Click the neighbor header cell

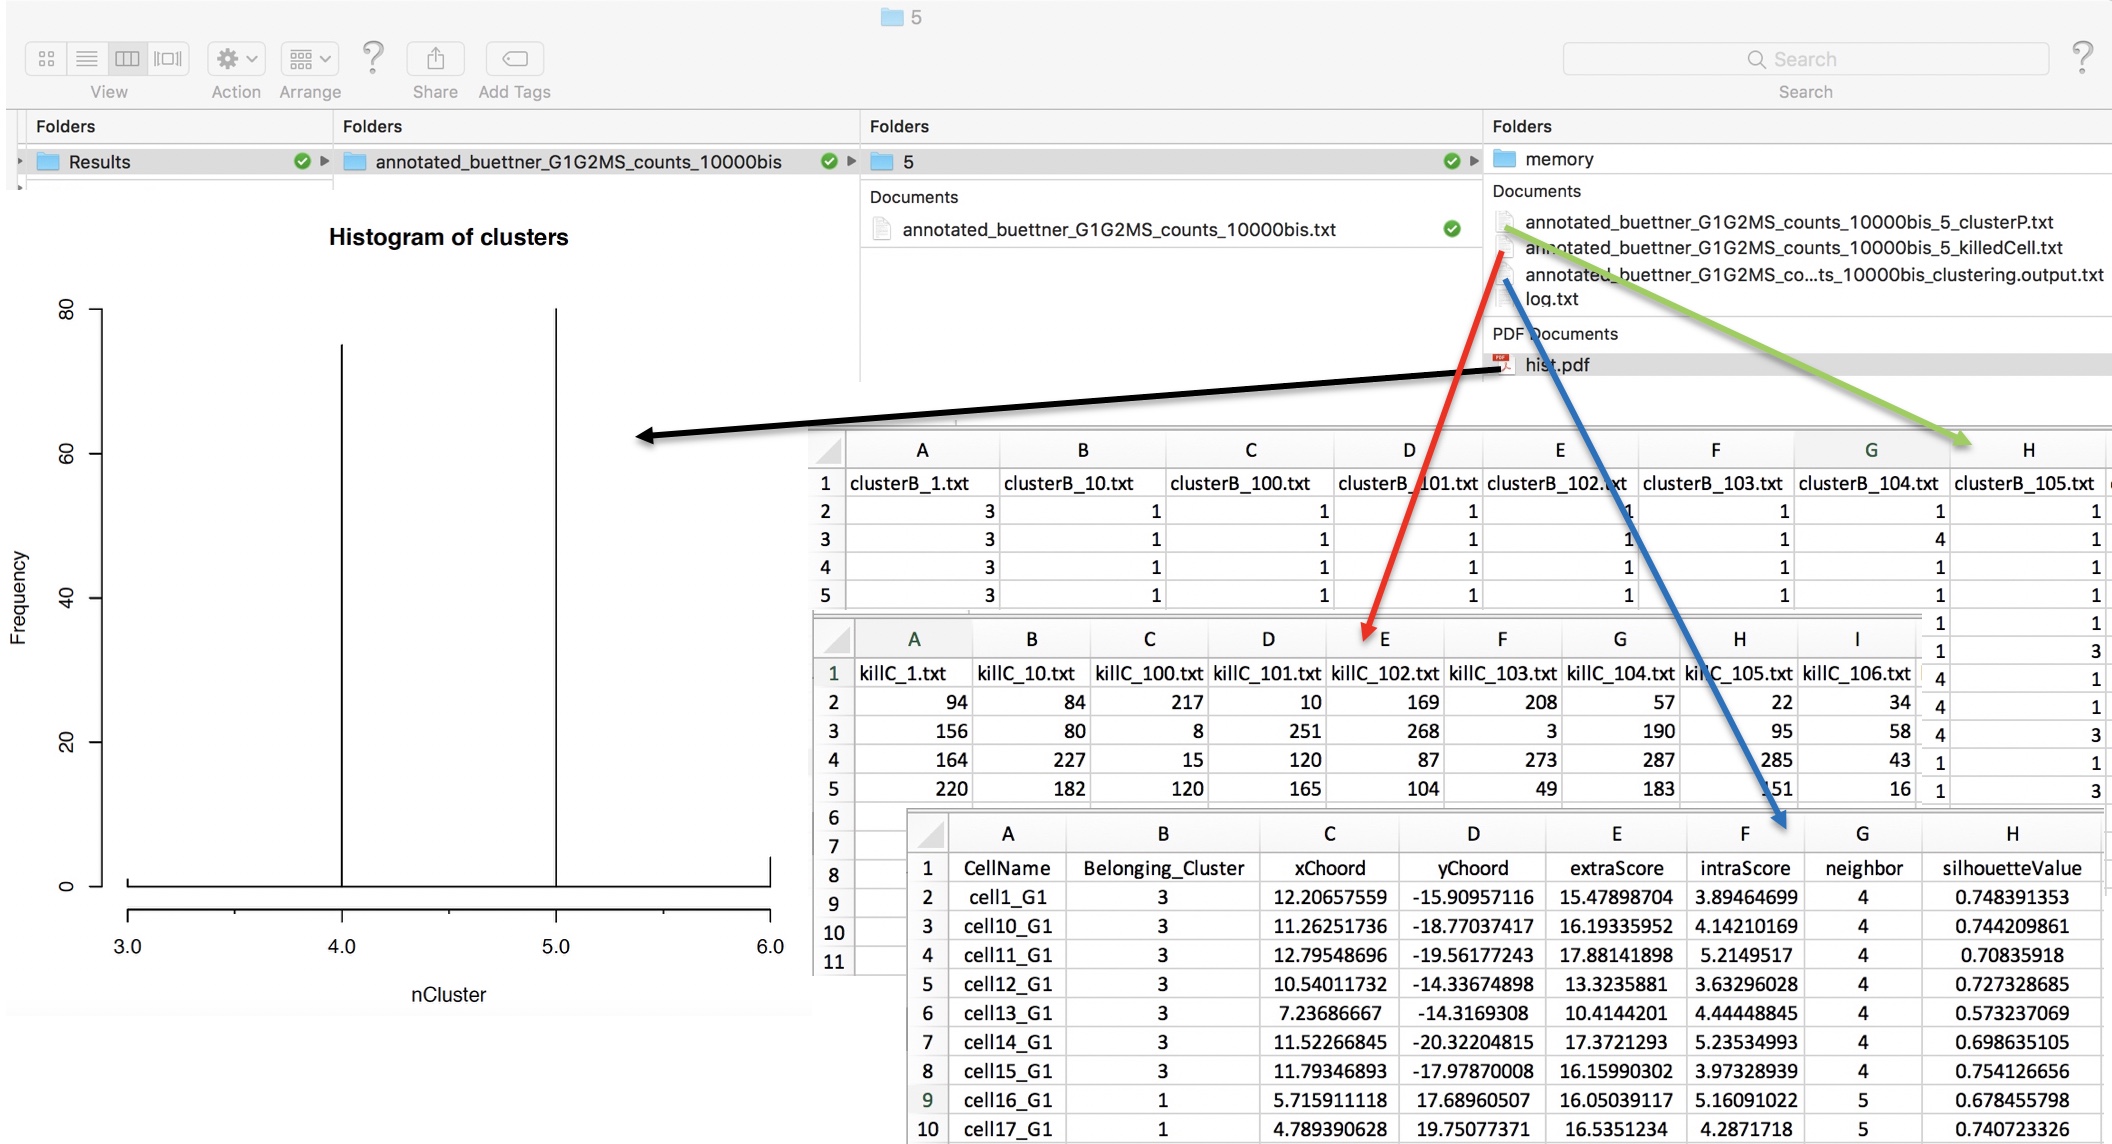pos(1863,868)
